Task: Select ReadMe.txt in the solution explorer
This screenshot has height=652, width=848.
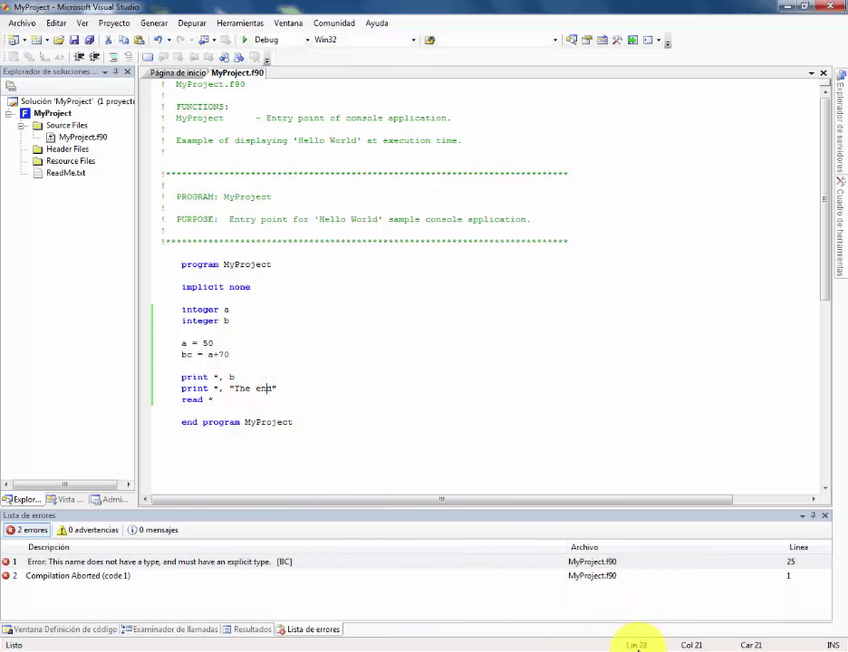Action: 65,173
